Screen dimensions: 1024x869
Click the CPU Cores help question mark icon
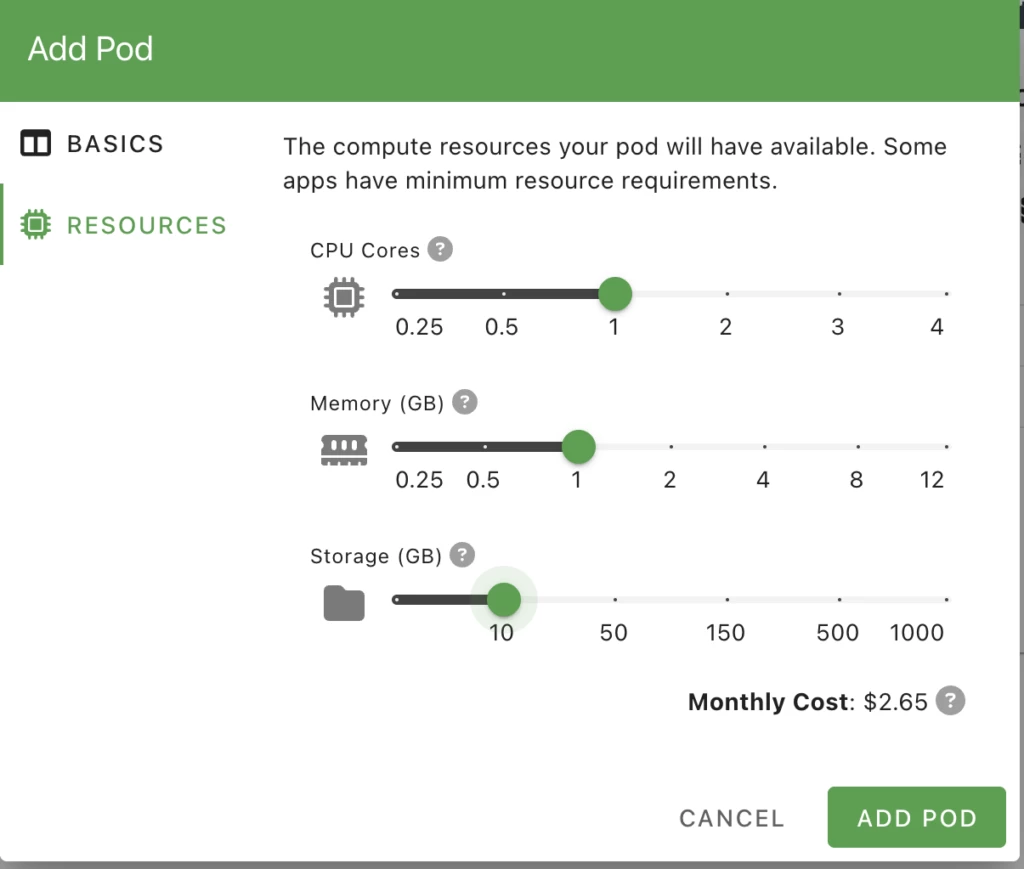point(440,249)
